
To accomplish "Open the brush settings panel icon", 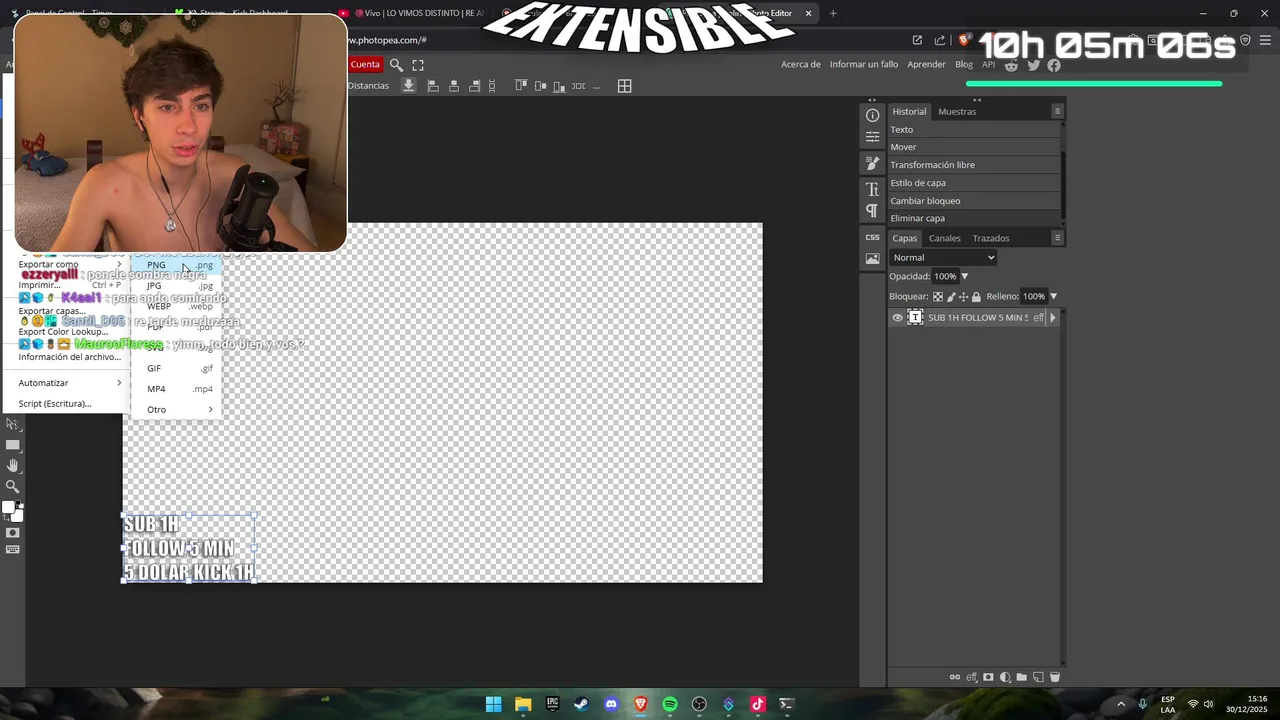I will tap(872, 163).
